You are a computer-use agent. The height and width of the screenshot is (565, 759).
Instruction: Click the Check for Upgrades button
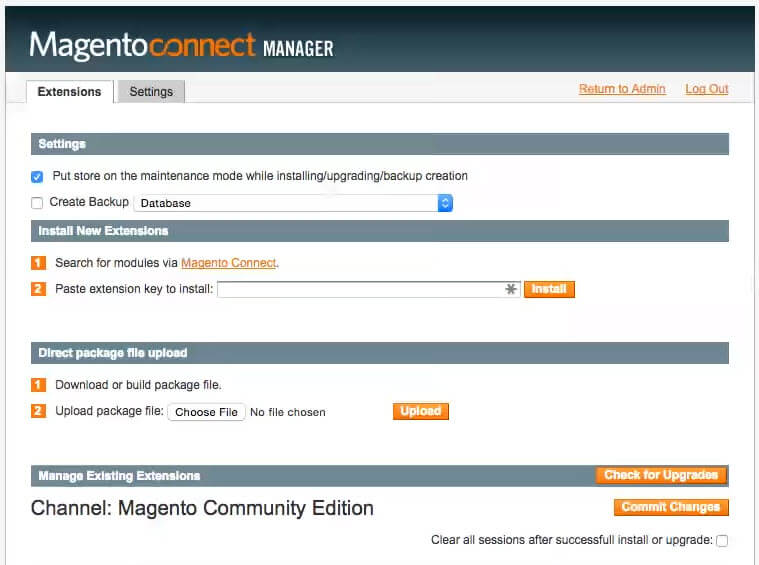pos(661,475)
